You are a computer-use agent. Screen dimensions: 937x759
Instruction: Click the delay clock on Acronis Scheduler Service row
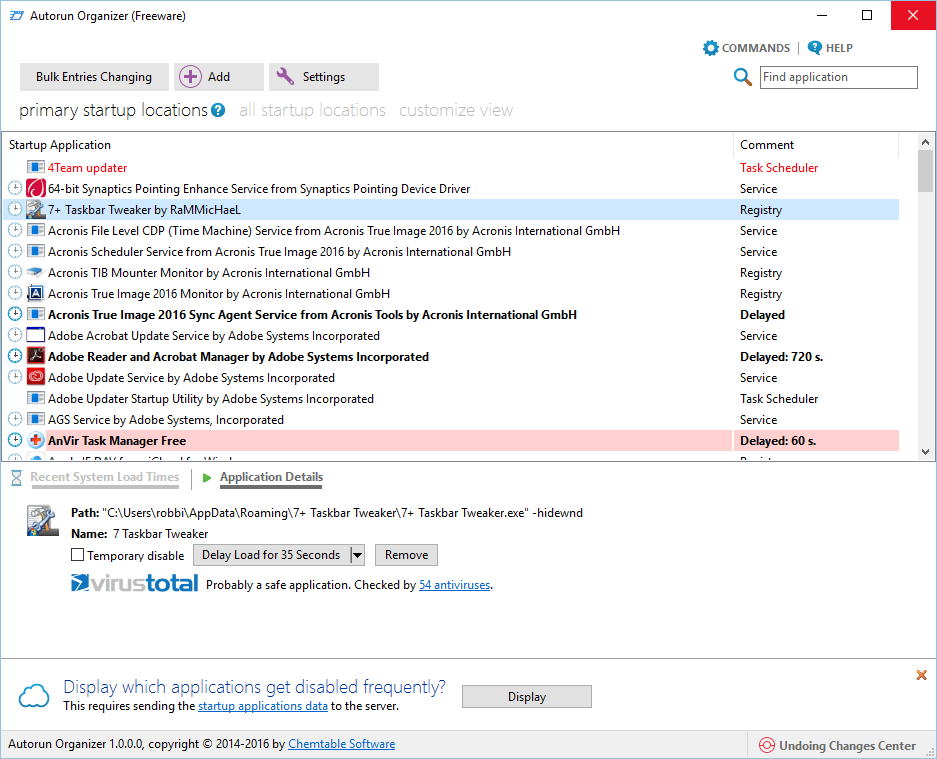(15, 251)
